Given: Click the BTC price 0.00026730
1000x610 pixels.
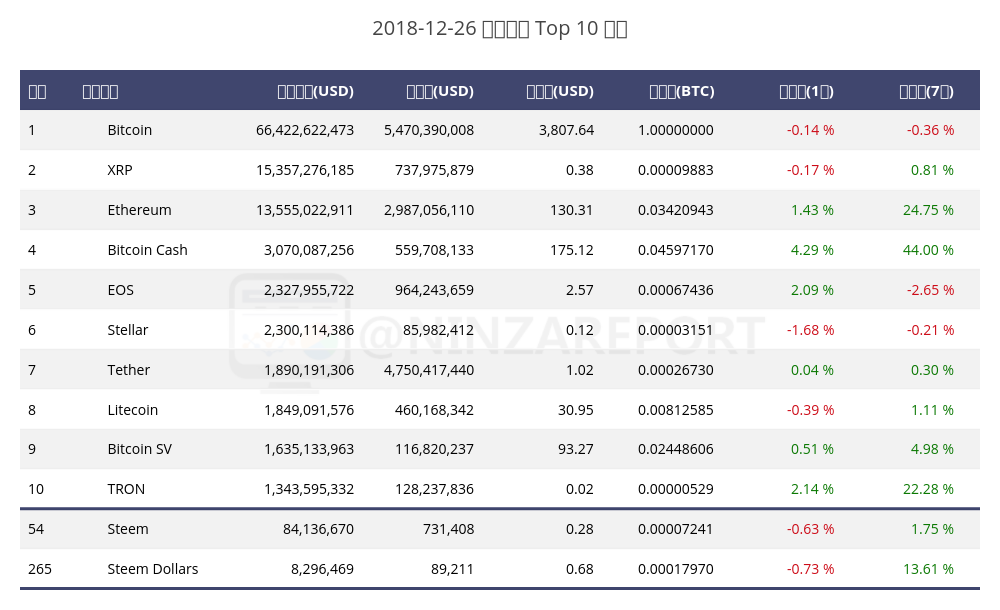Looking at the screenshot, I should coord(675,370).
